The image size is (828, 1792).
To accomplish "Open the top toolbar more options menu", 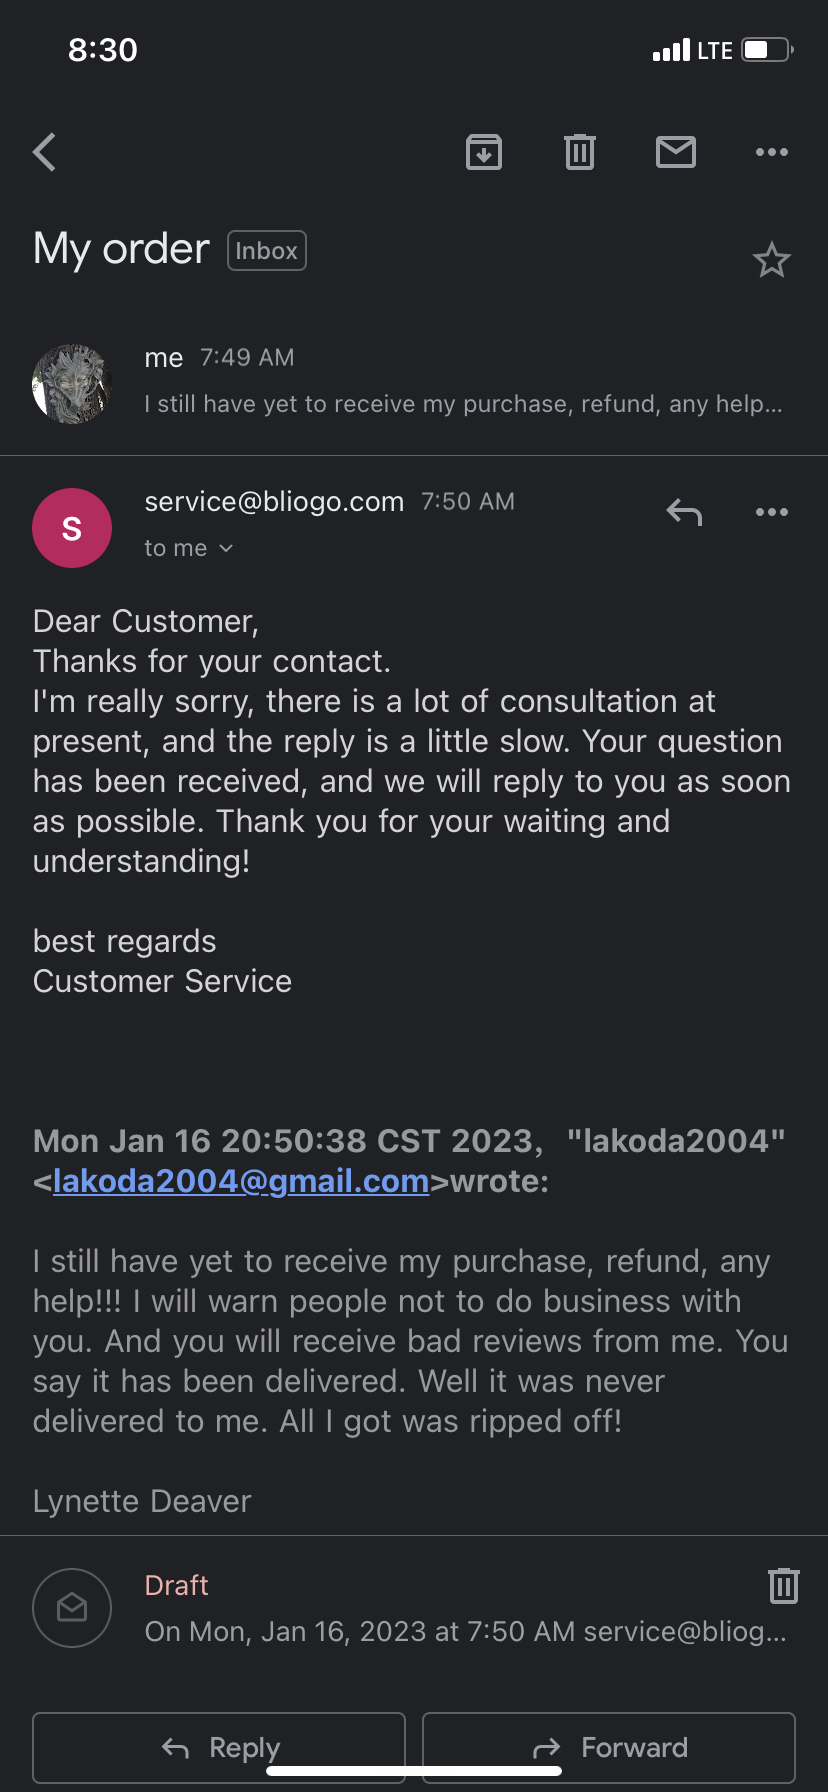I will 772,152.
